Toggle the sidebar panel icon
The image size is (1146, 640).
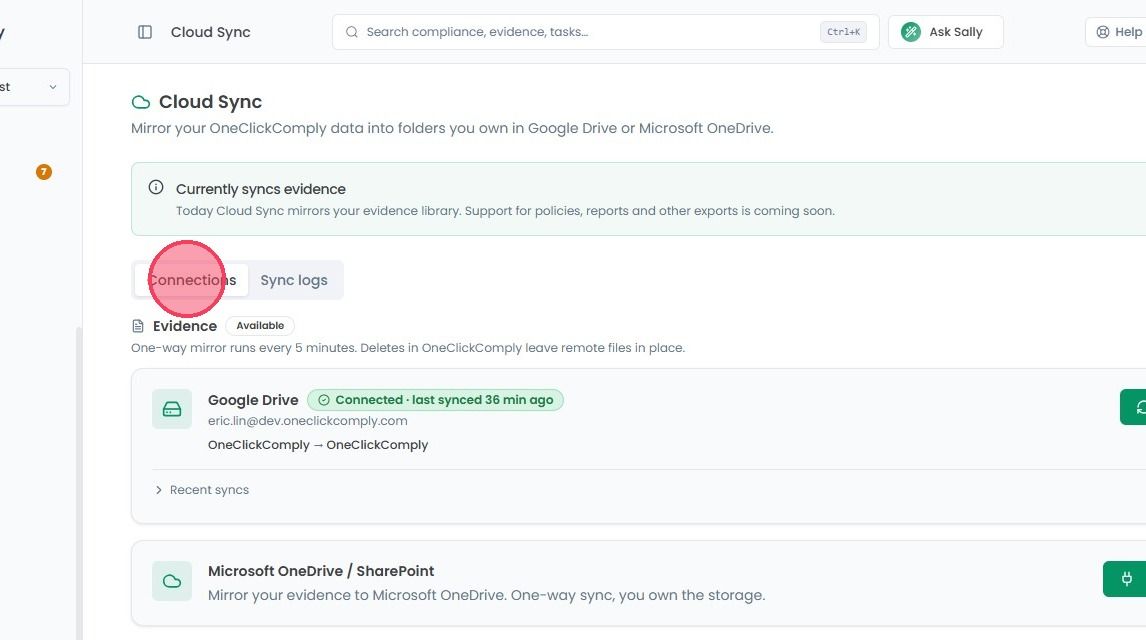(x=145, y=32)
